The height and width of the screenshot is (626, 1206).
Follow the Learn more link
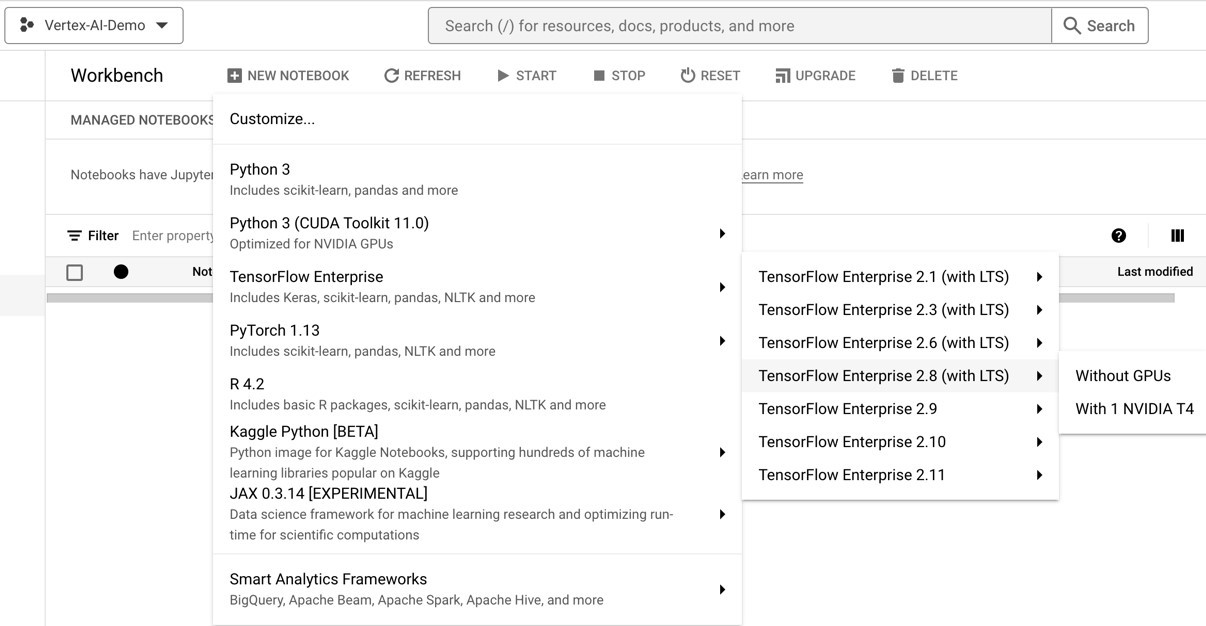point(772,175)
